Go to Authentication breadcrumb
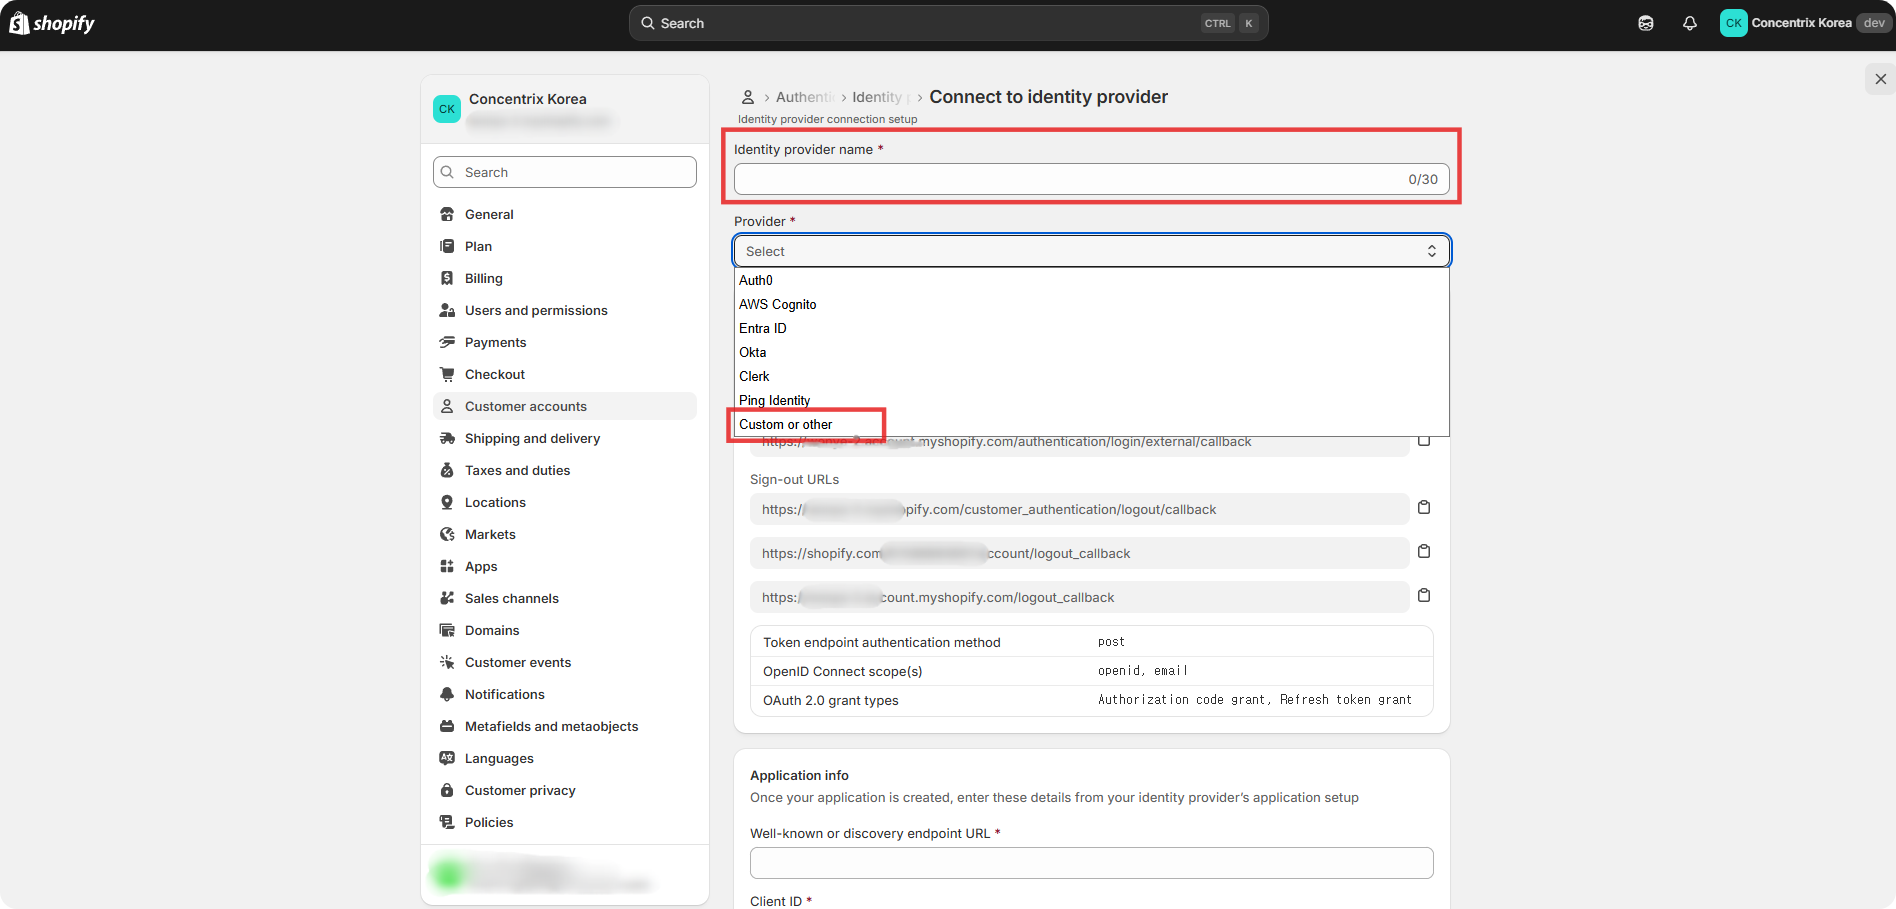The width and height of the screenshot is (1896, 909). [x=805, y=97]
